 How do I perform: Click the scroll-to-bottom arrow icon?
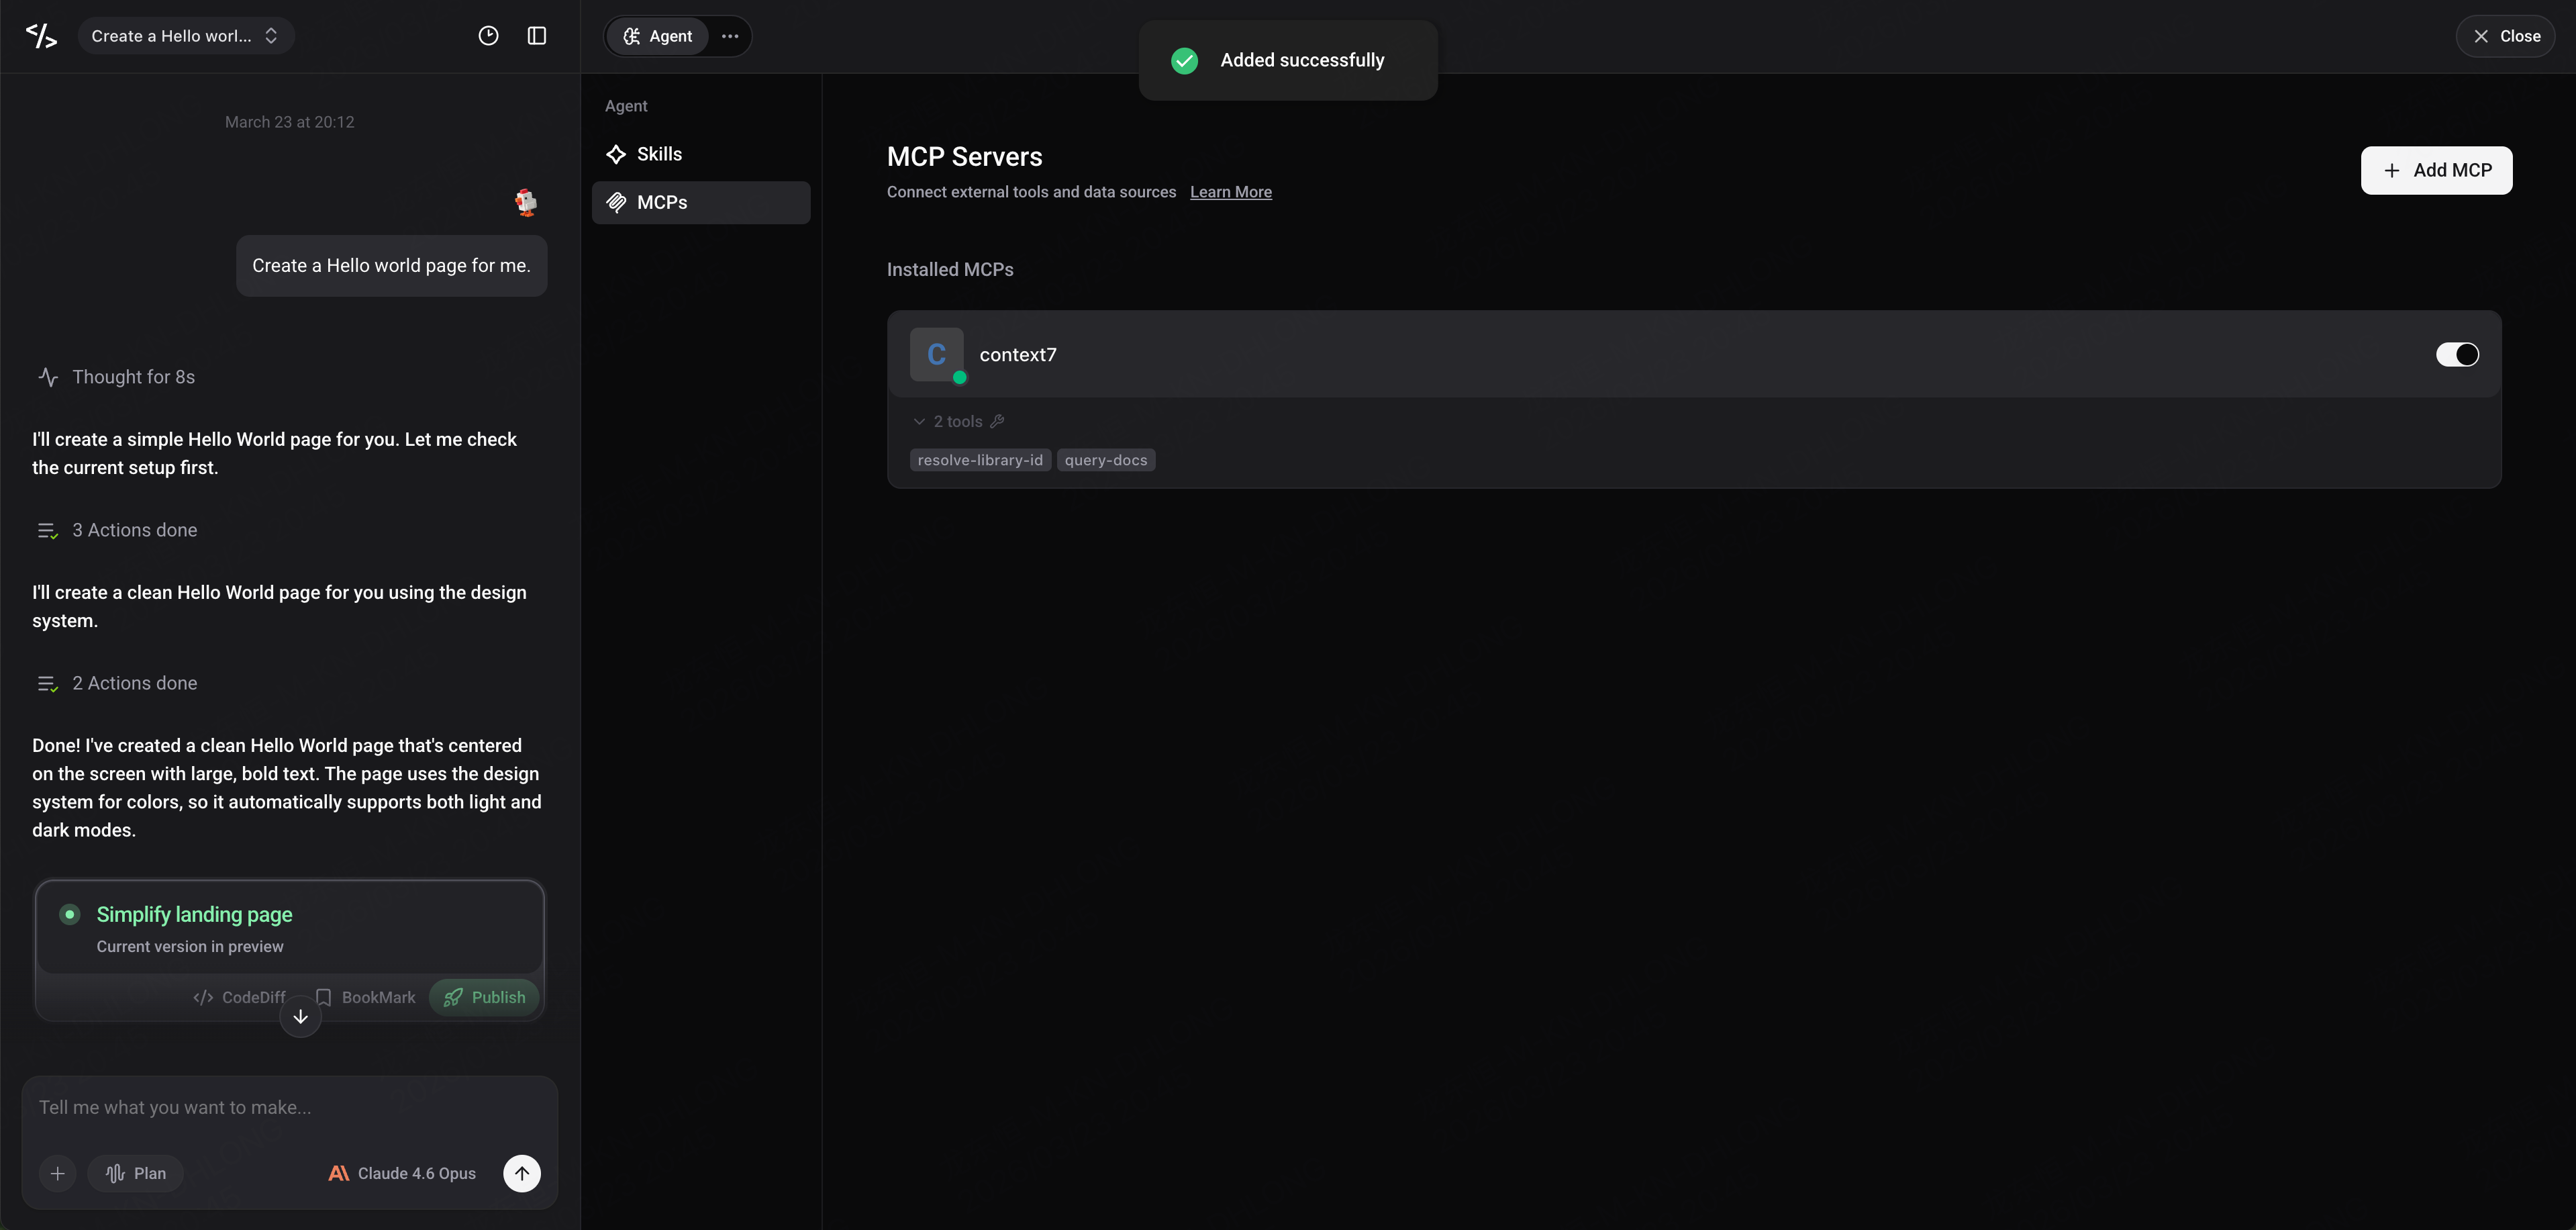(300, 1017)
